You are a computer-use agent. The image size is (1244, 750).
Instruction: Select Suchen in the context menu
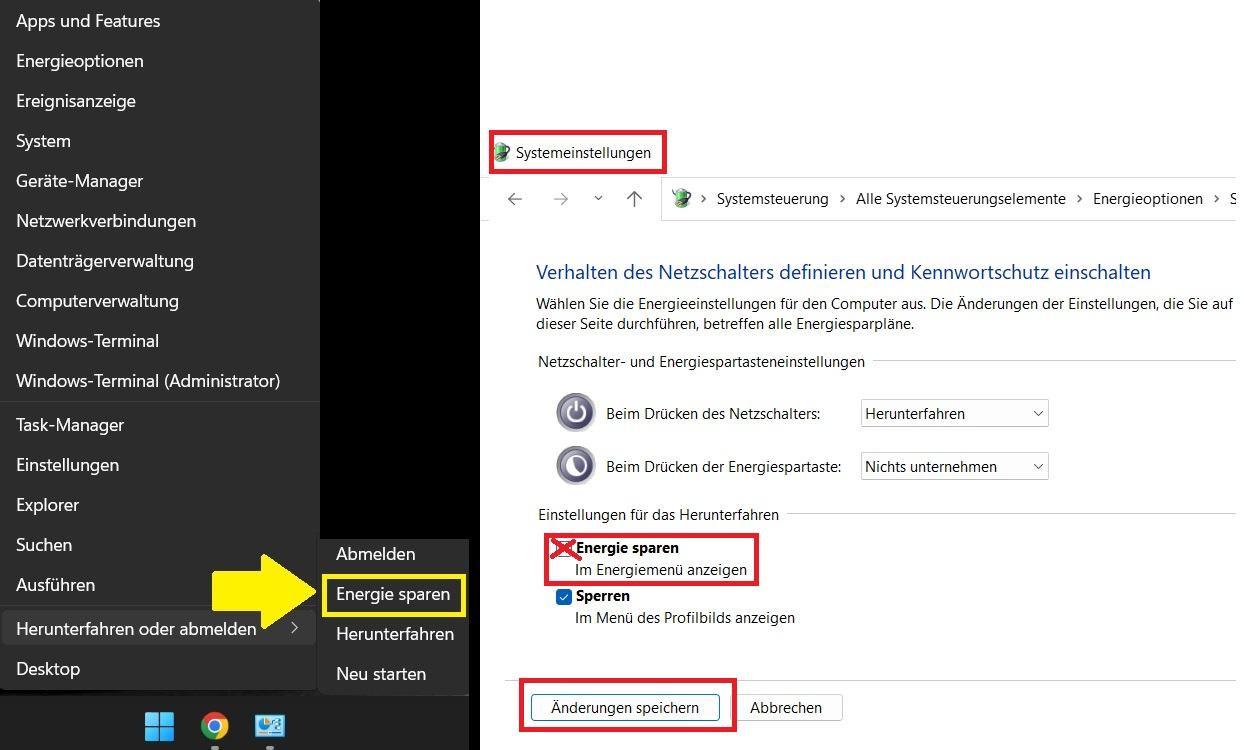pos(160,545)
